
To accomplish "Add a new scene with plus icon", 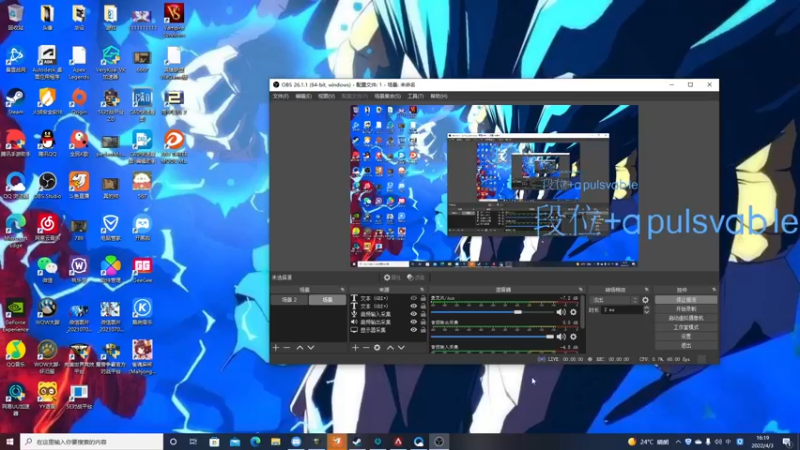I will point(276,347).
